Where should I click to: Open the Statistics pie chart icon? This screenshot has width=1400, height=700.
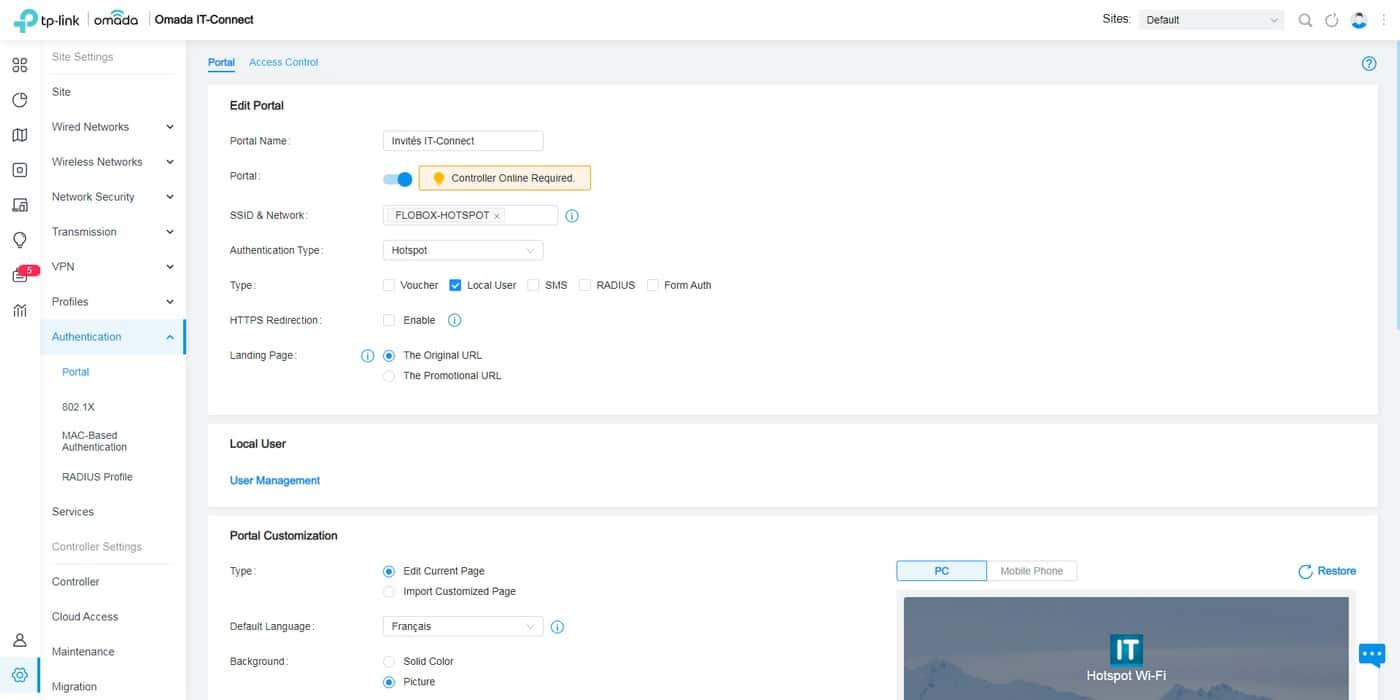19,100
